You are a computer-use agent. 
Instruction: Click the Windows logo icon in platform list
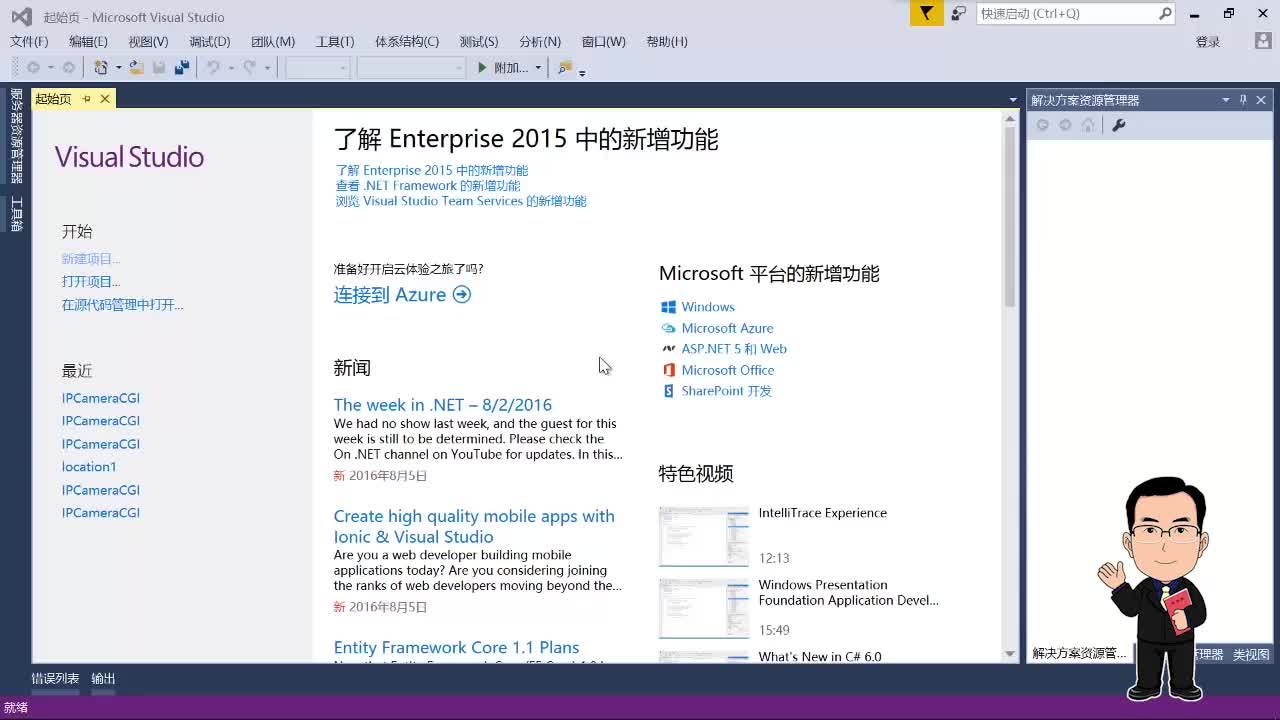click(668, 307)
